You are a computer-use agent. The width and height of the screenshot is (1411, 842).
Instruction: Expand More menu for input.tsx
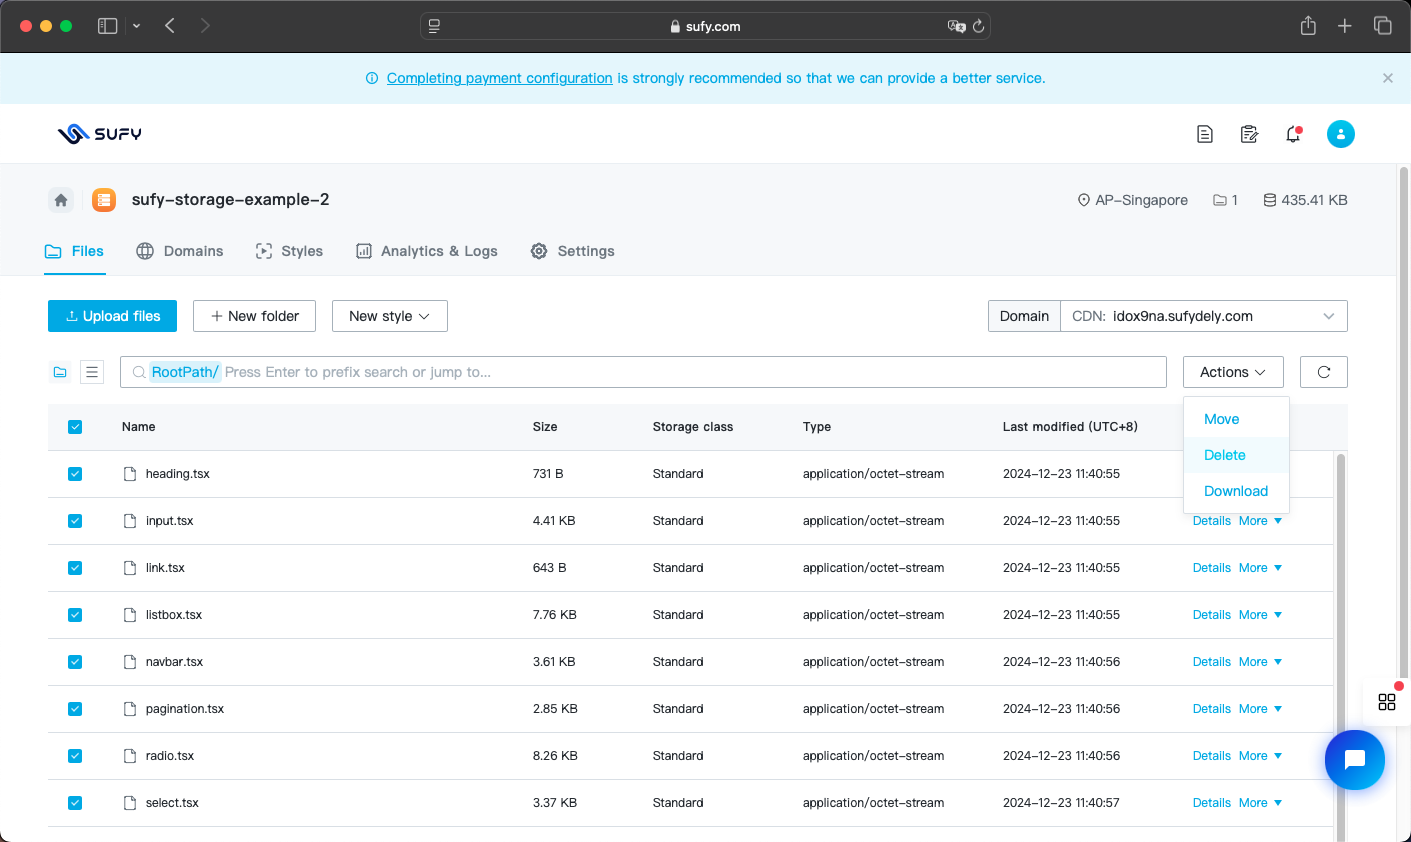(1260, 521)
